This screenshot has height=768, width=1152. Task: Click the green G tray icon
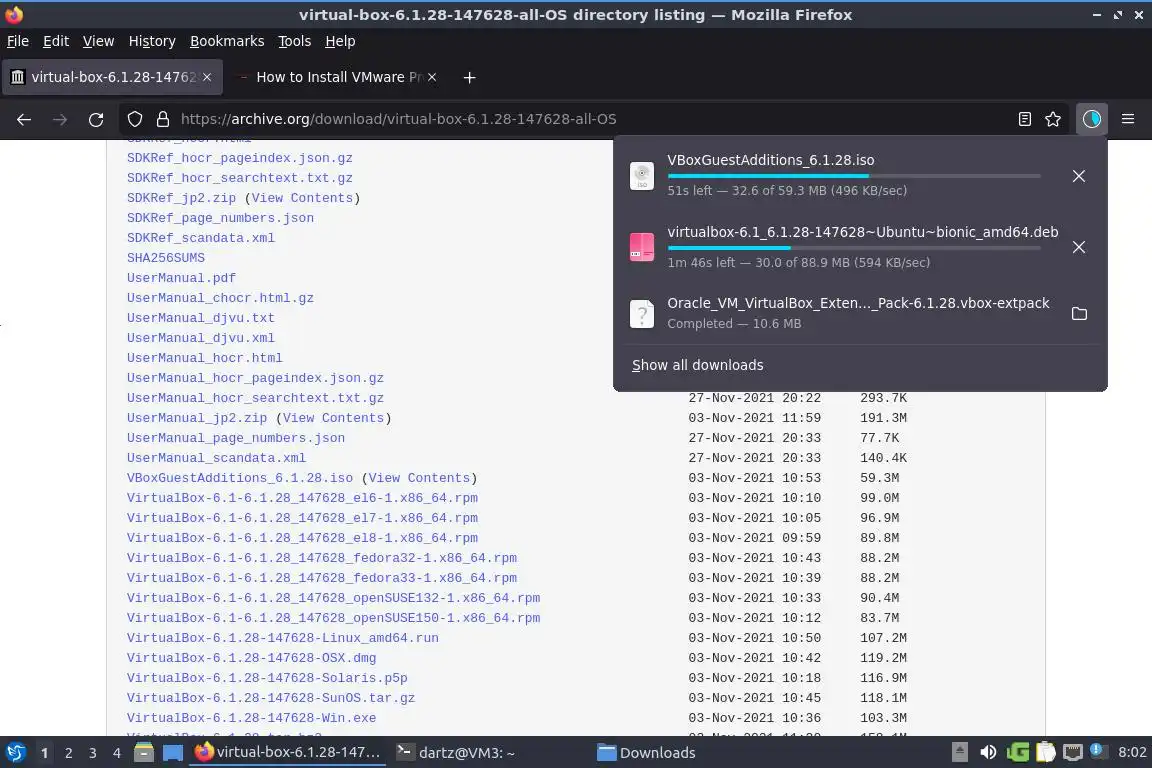click(x=1018, y=753)
